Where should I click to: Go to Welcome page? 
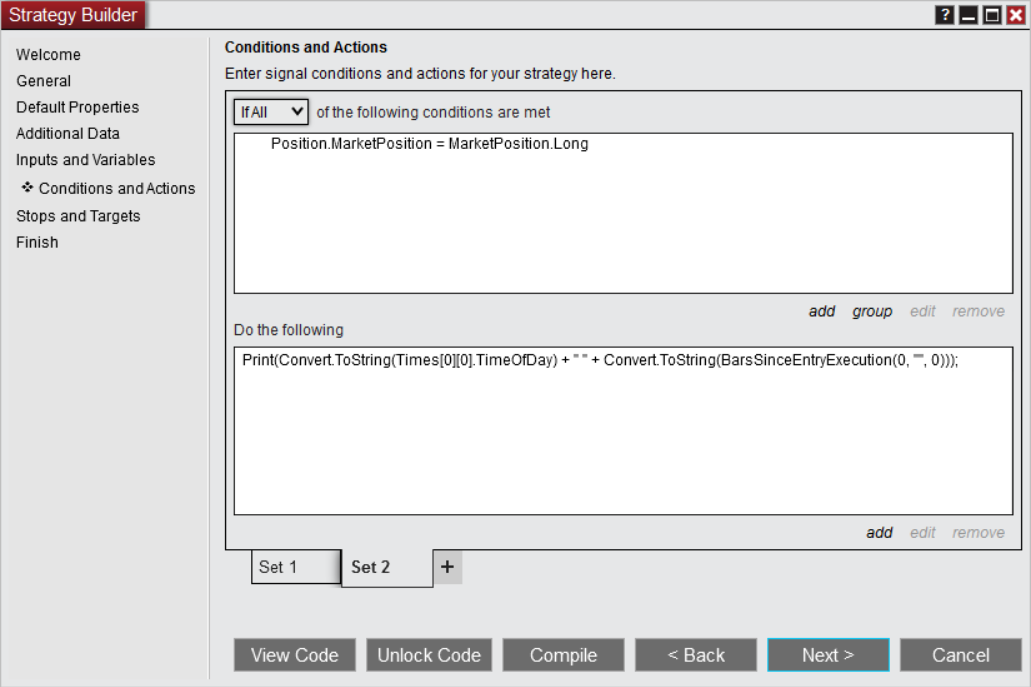tap(48, 55)
